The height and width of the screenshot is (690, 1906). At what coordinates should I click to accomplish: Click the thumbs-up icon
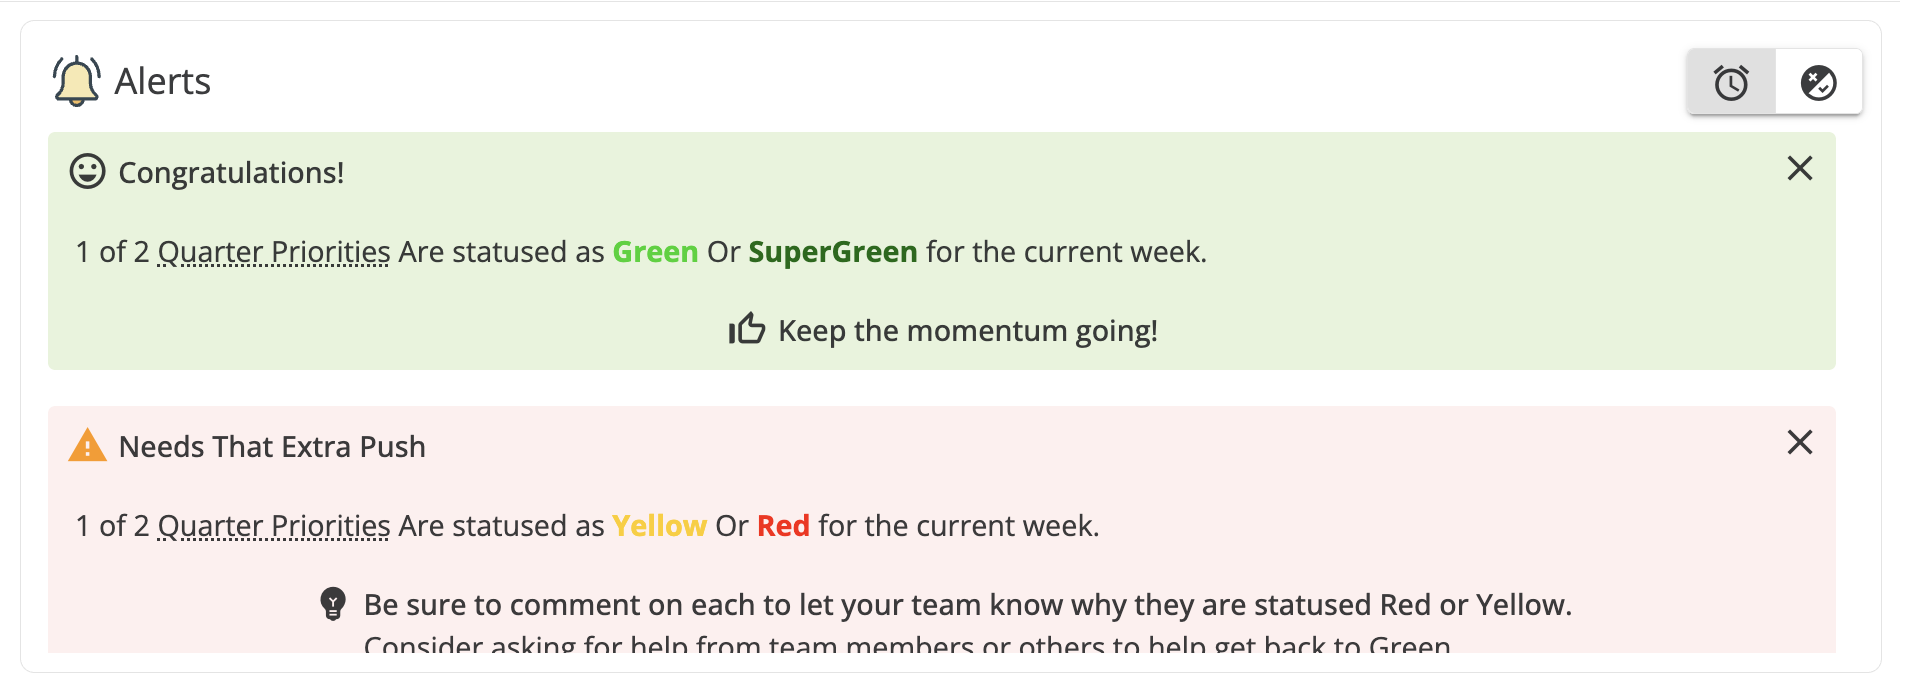tap(746, 328)
